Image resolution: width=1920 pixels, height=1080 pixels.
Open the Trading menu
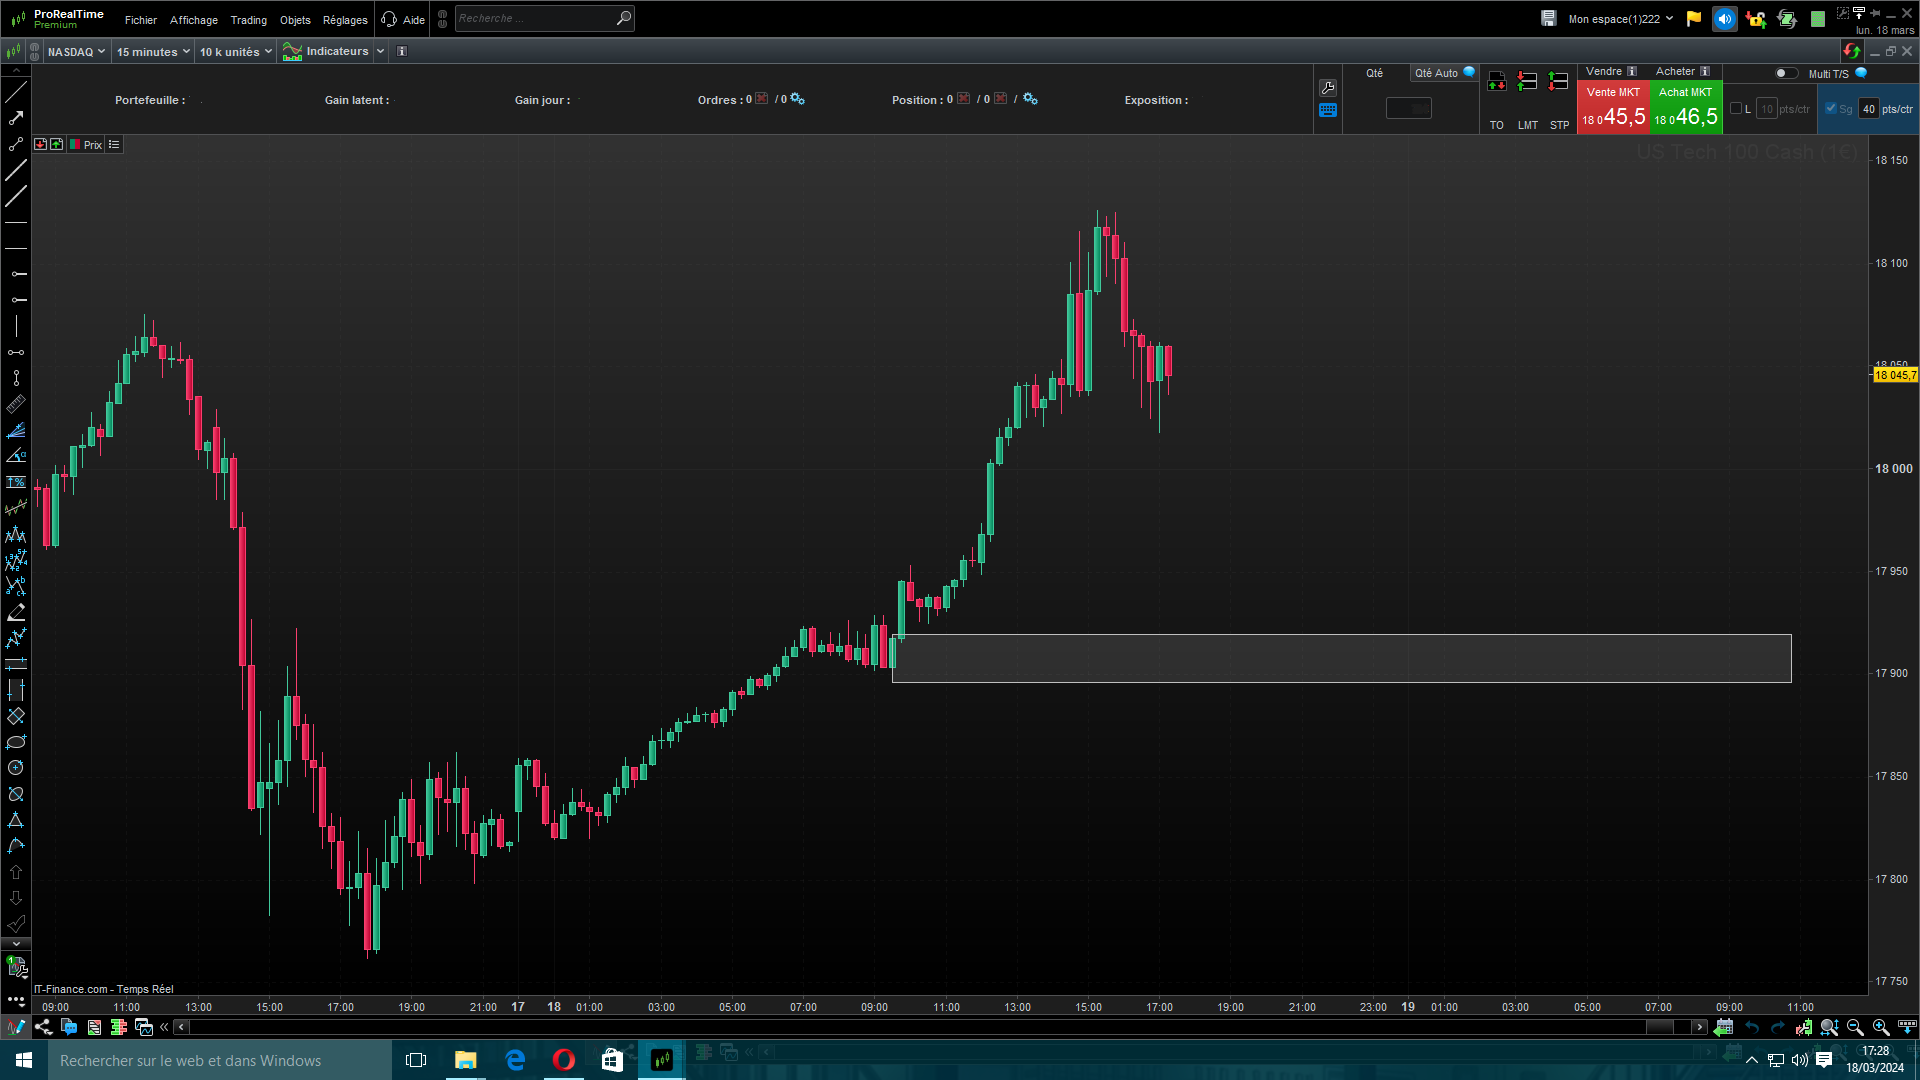point(248,20)
